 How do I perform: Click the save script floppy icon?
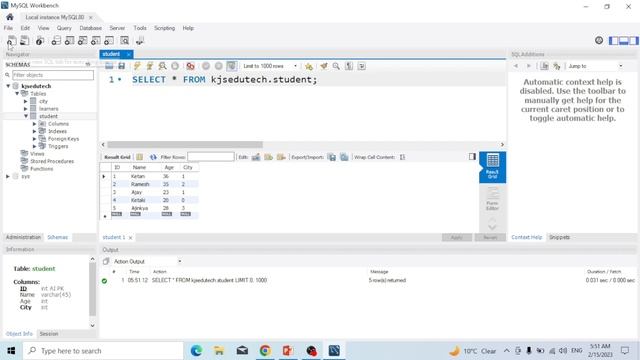click(x=121, y=66)
